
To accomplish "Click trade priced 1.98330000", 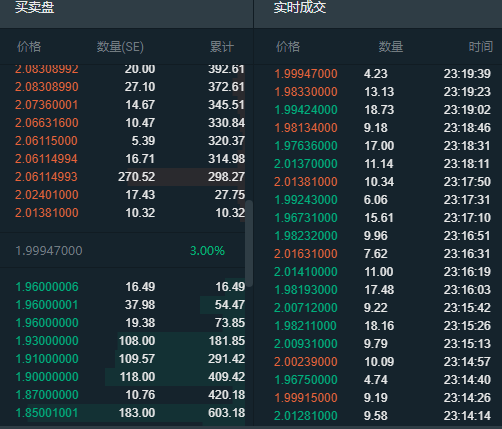I will coord(378,92).
